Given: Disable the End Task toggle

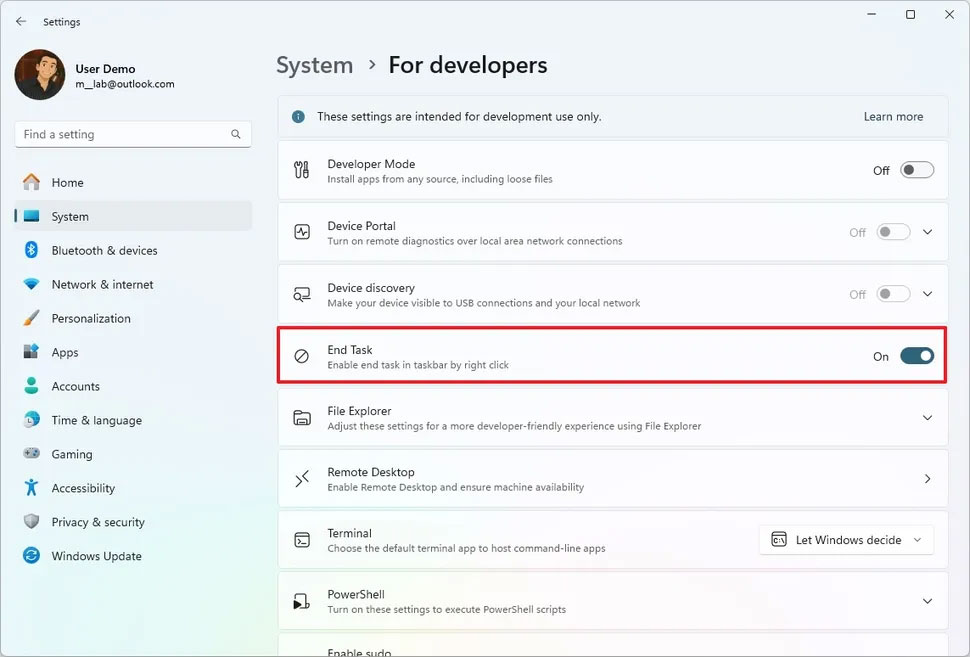Looking at the screenshot, I should point(916,356).
